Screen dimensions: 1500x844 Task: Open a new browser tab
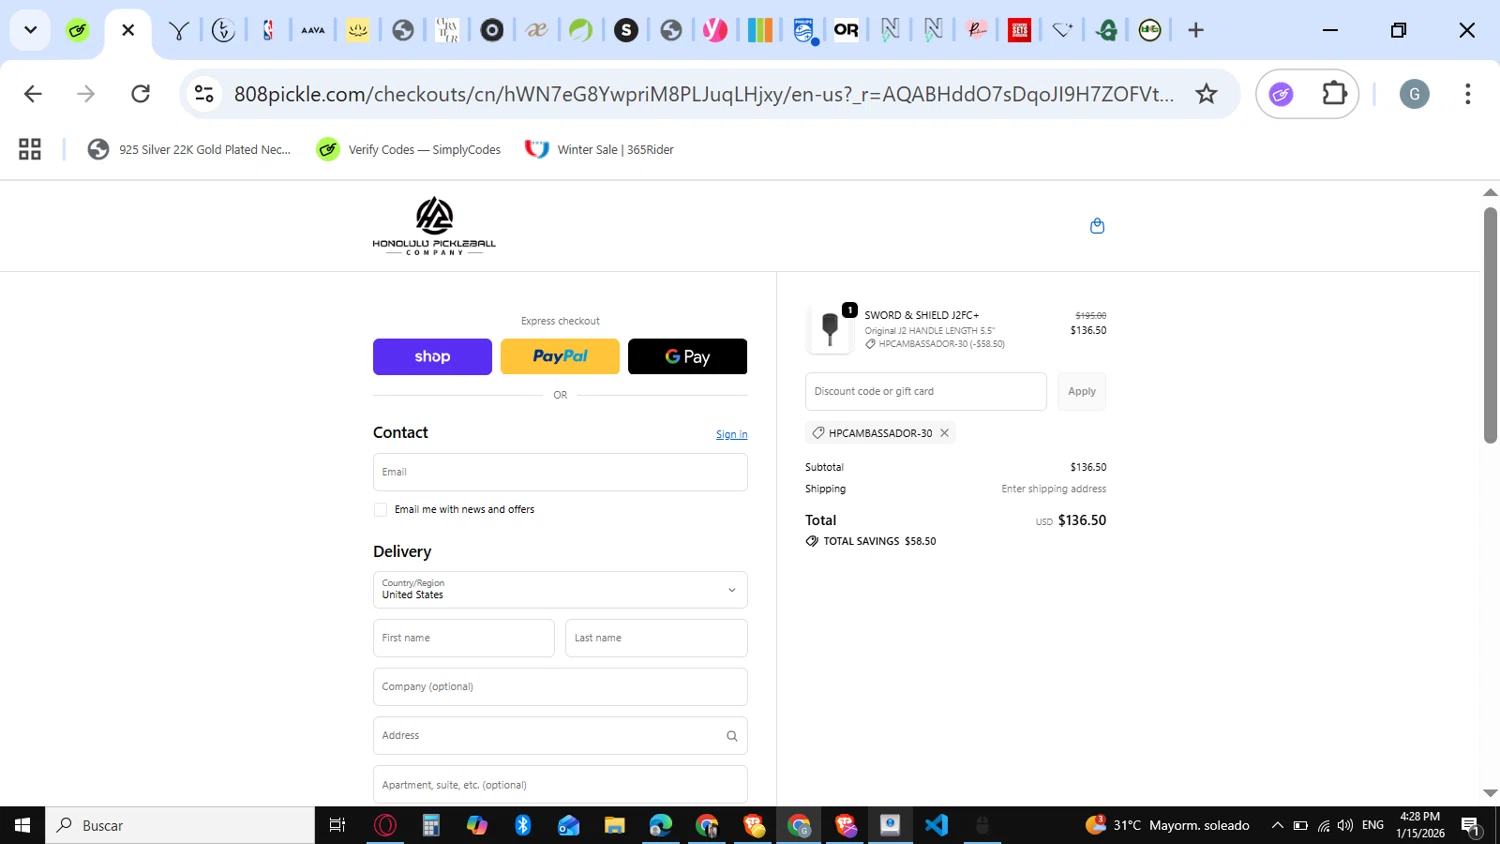point(1196,30)
